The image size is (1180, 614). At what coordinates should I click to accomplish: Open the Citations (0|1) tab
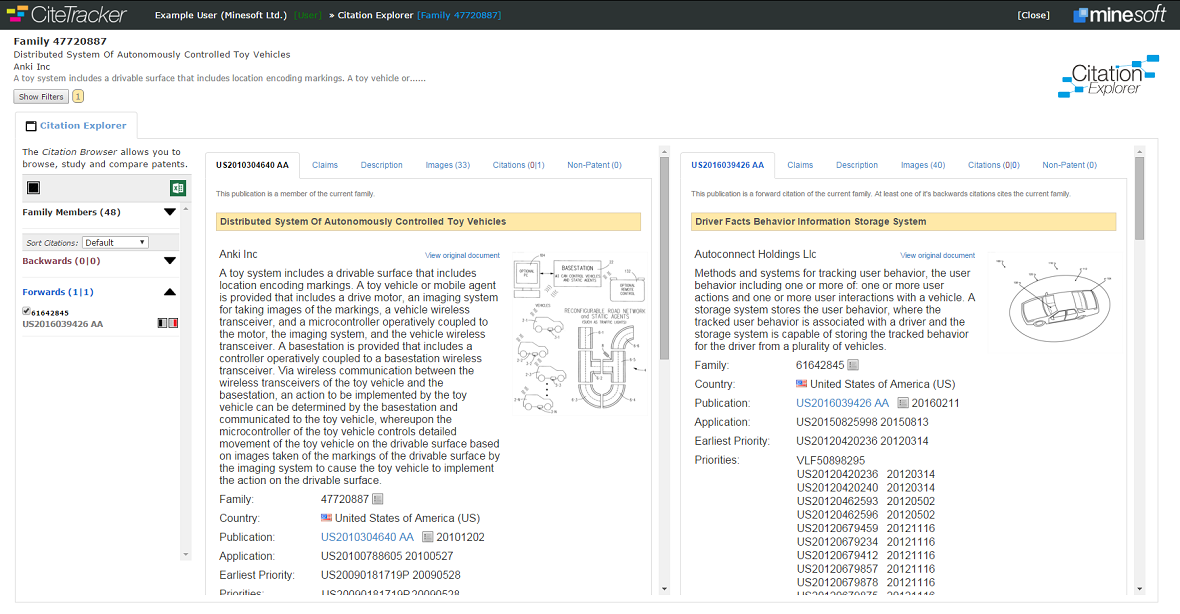point(519,165)
